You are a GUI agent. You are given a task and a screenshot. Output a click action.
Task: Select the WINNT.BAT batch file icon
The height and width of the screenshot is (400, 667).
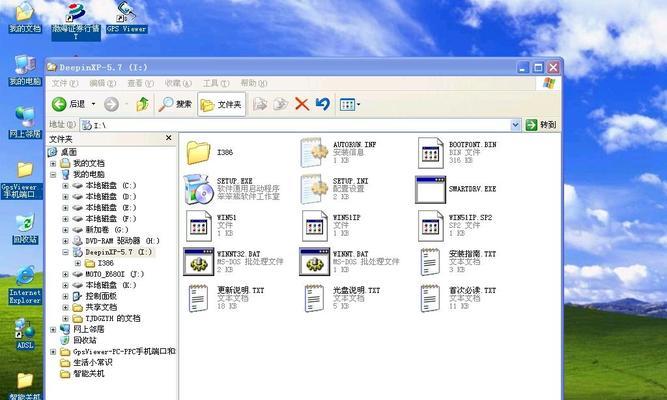pyautogui.click(x=314, y=262)
